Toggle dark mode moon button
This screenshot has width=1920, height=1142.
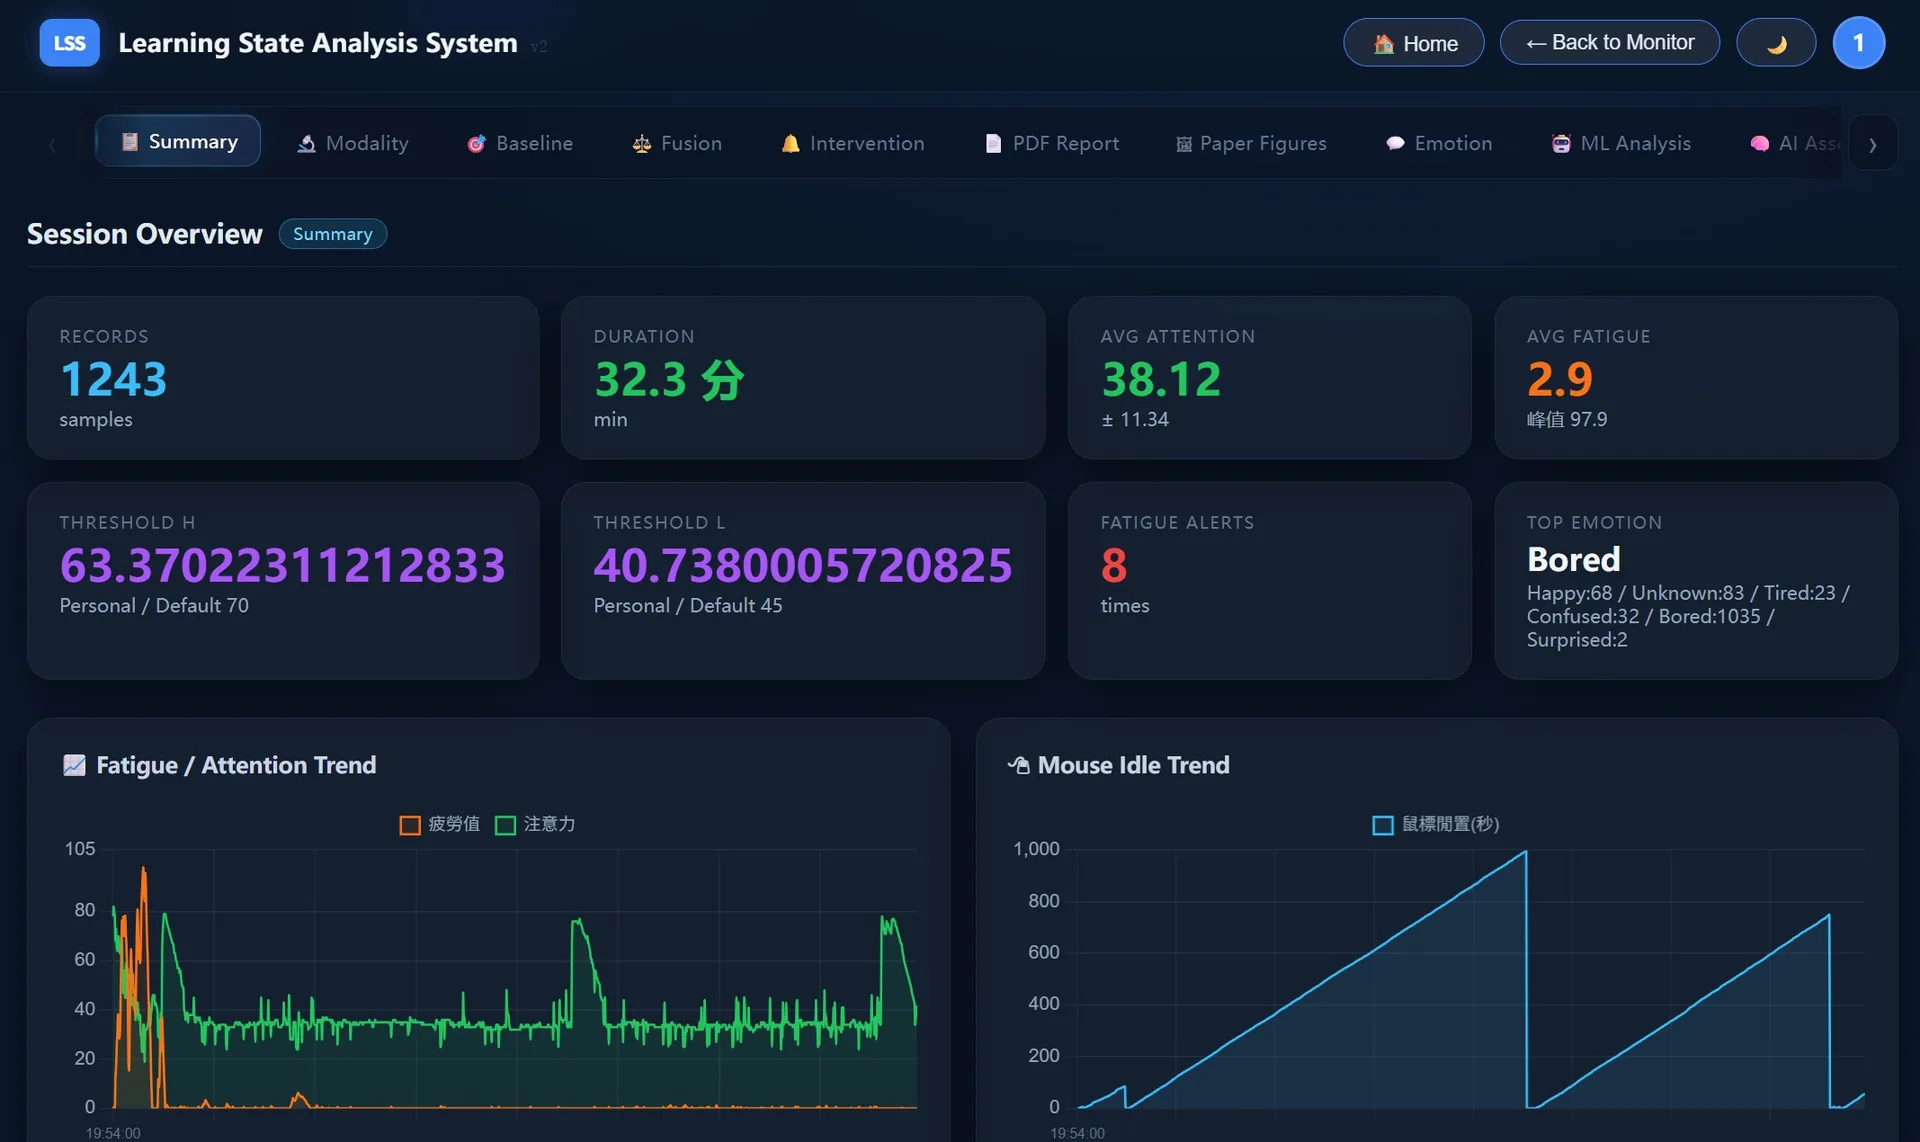[x=1775, y=43]
